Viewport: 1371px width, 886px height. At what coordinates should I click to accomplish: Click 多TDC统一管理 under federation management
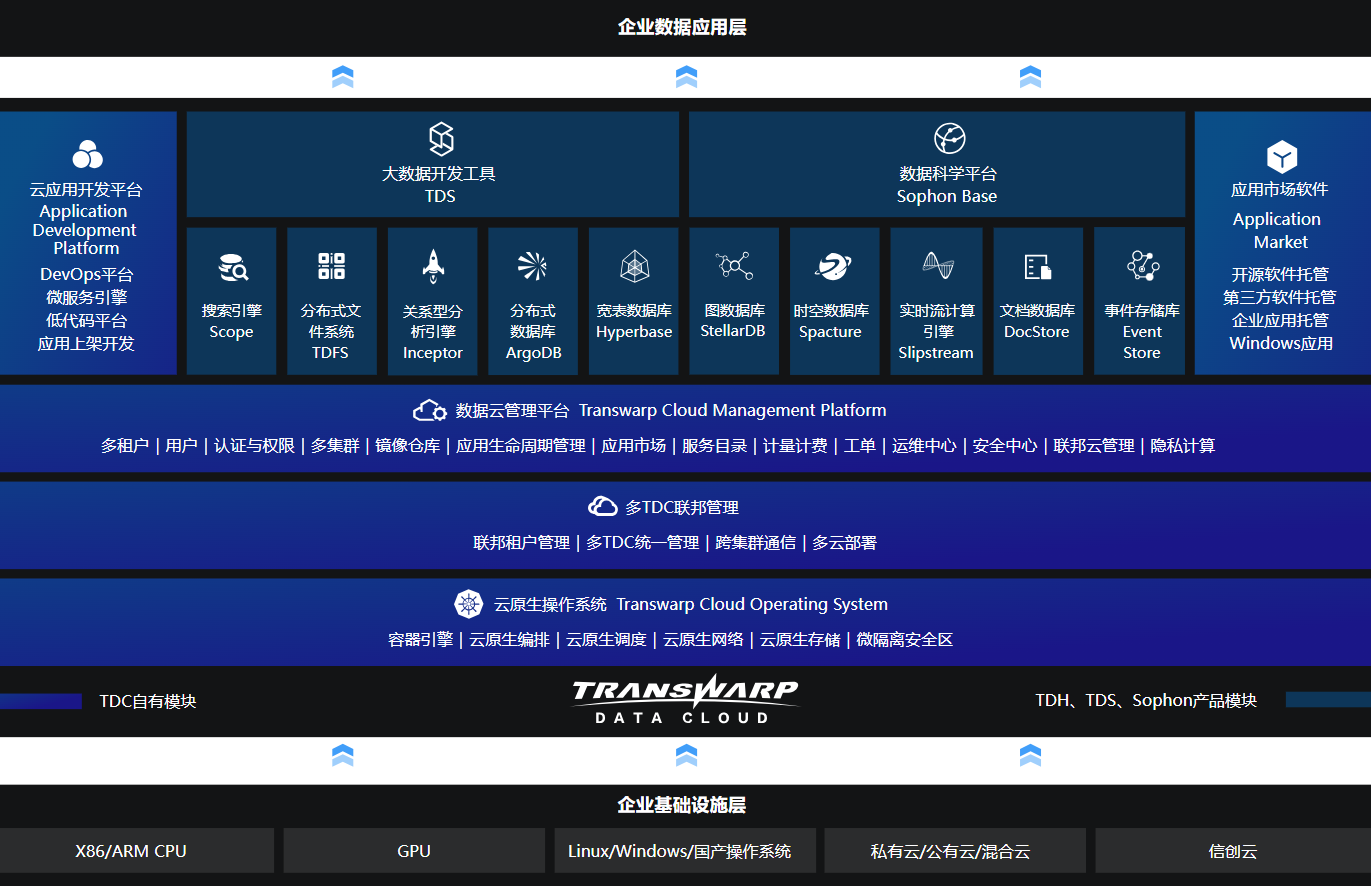coord(643,542)
